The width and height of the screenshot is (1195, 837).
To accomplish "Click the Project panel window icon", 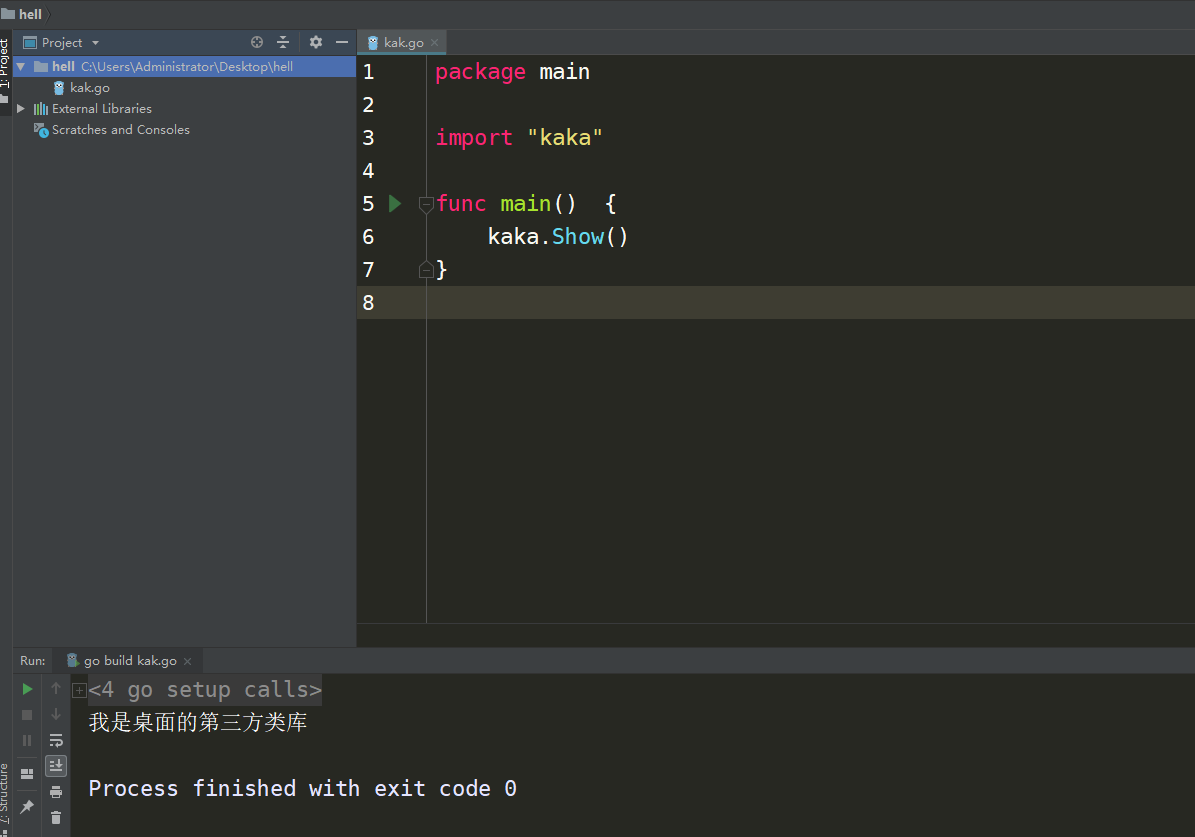I will [x=30, y=43].
